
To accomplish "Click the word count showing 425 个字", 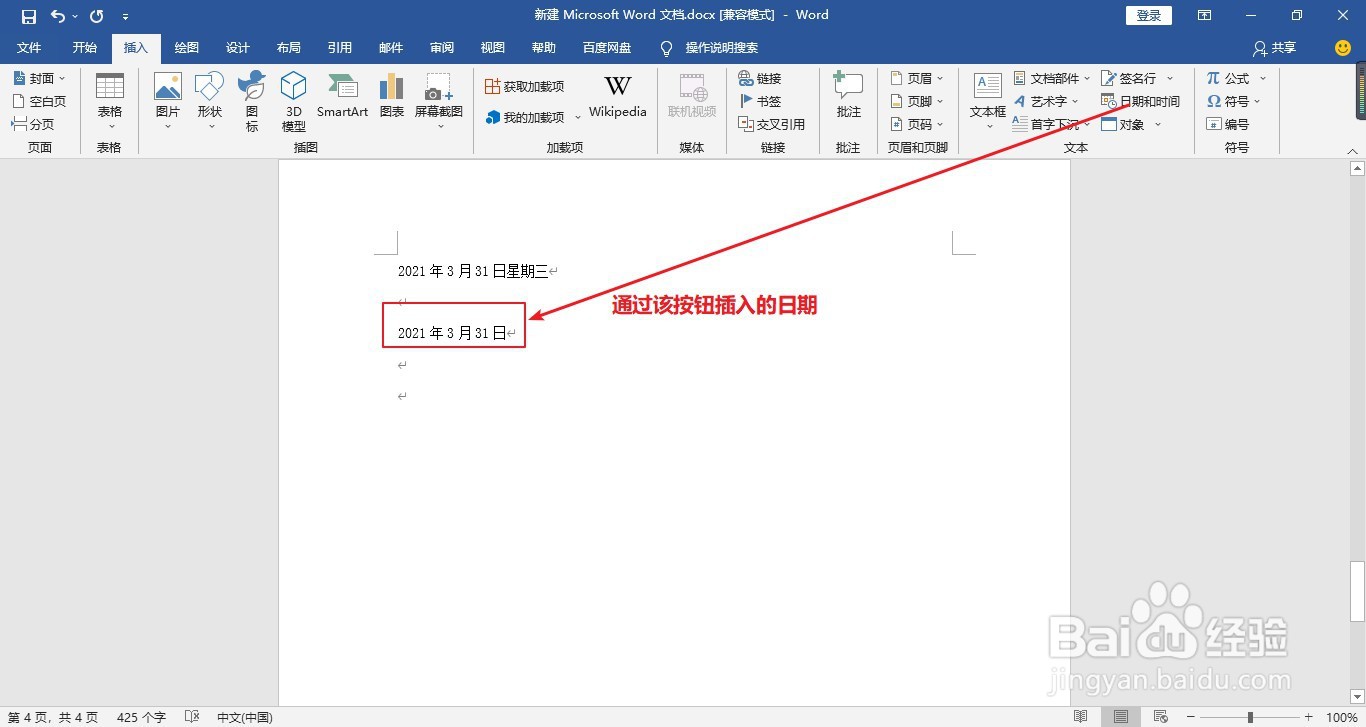I will (140, 717).
